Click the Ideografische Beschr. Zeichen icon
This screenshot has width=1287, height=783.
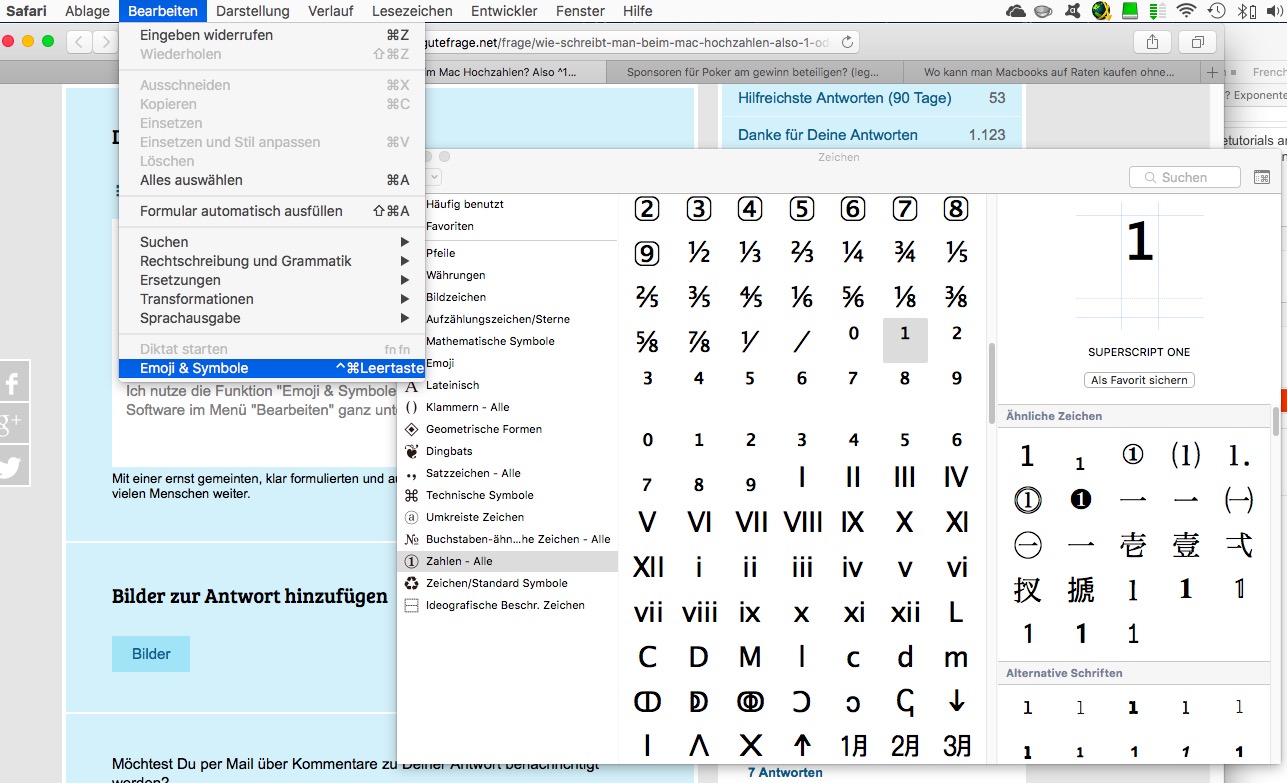point(411,605)
